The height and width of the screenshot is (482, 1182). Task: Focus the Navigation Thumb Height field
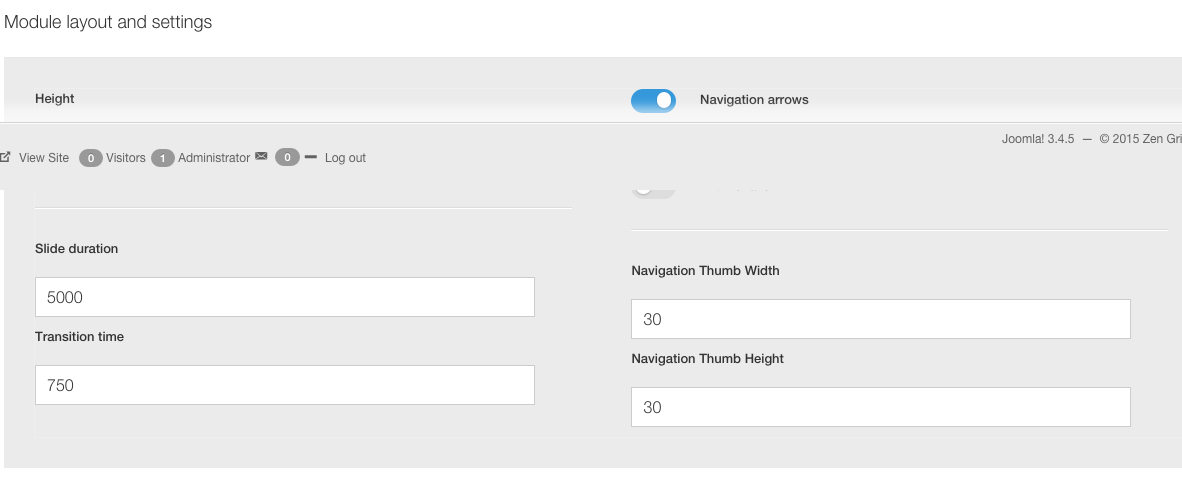pyautogui.click(x=880, y=407)
